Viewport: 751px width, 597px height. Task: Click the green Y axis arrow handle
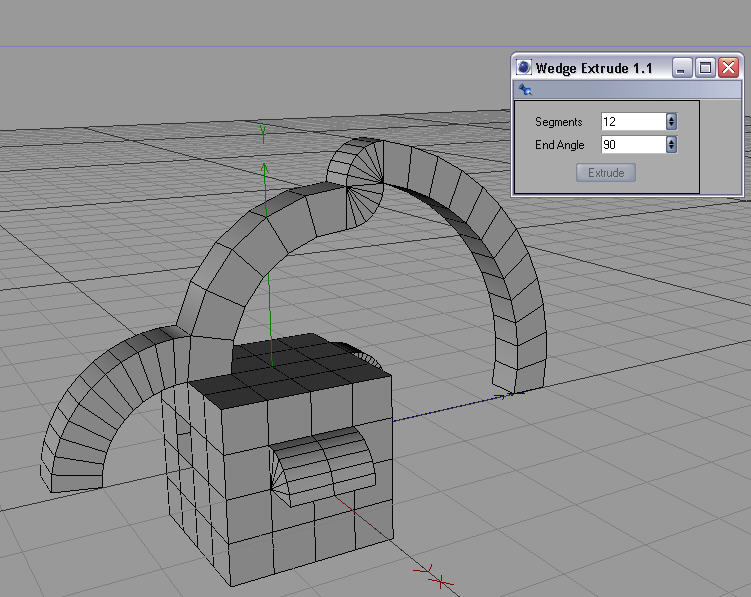click(x=263, y=166)
